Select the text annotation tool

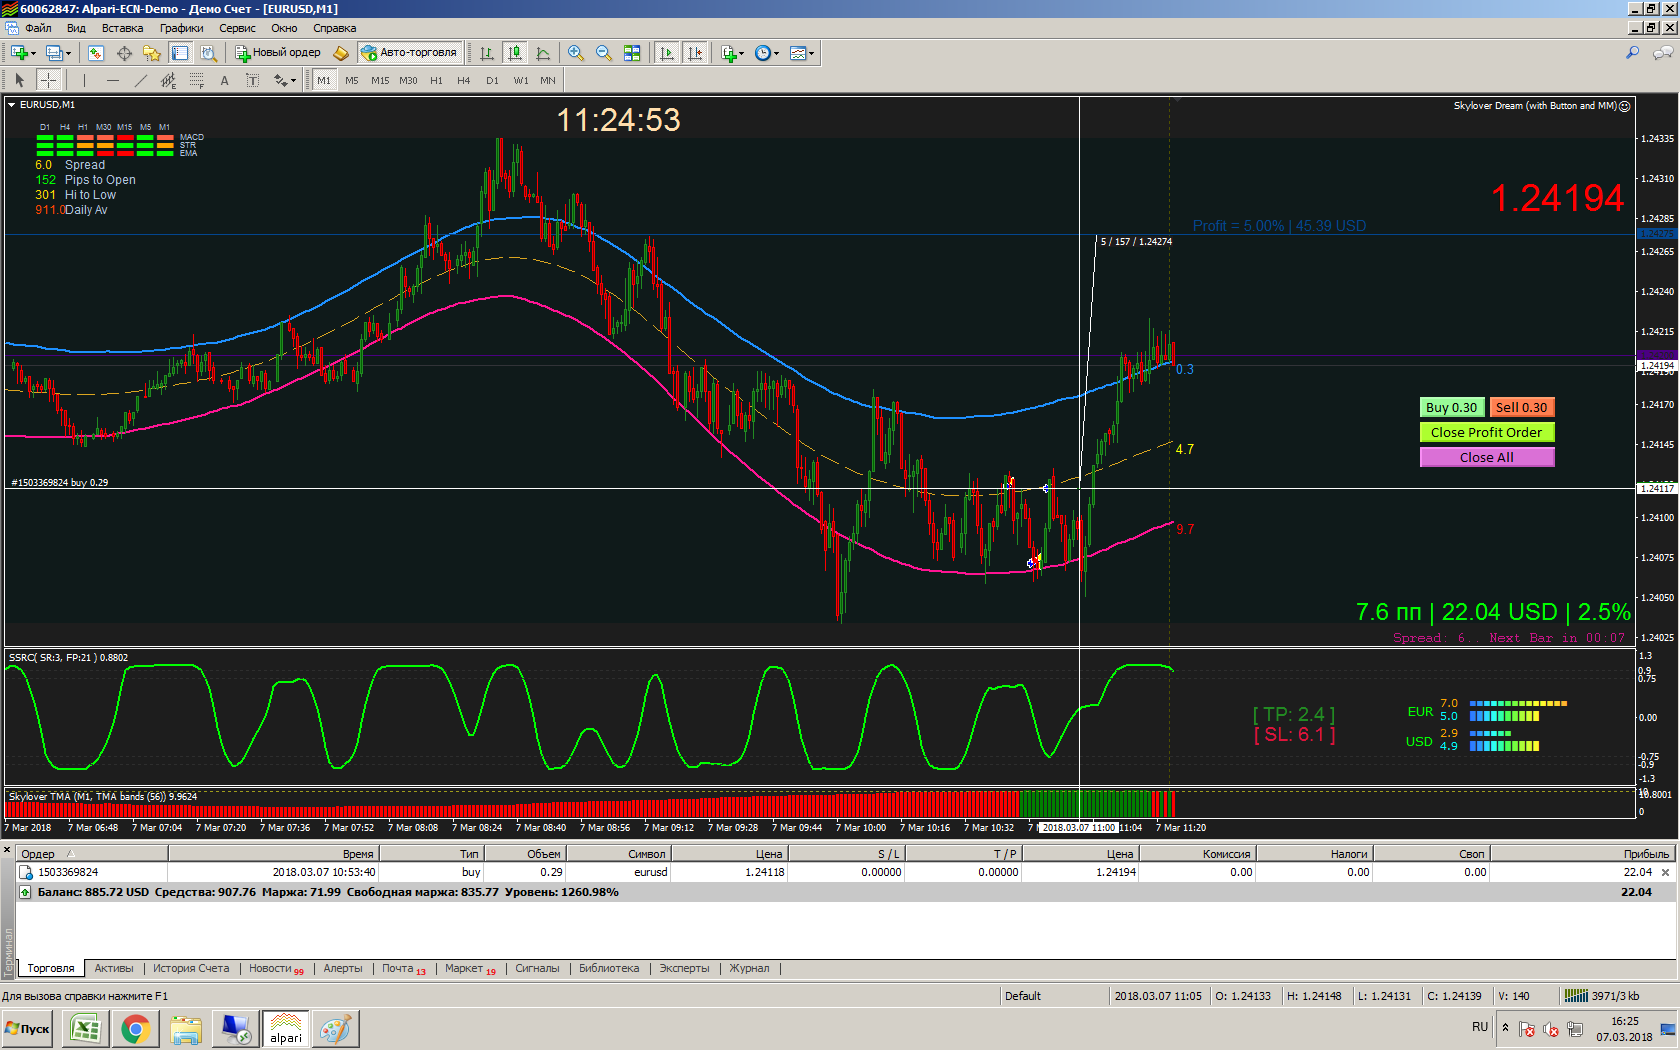tap(224, 80)
